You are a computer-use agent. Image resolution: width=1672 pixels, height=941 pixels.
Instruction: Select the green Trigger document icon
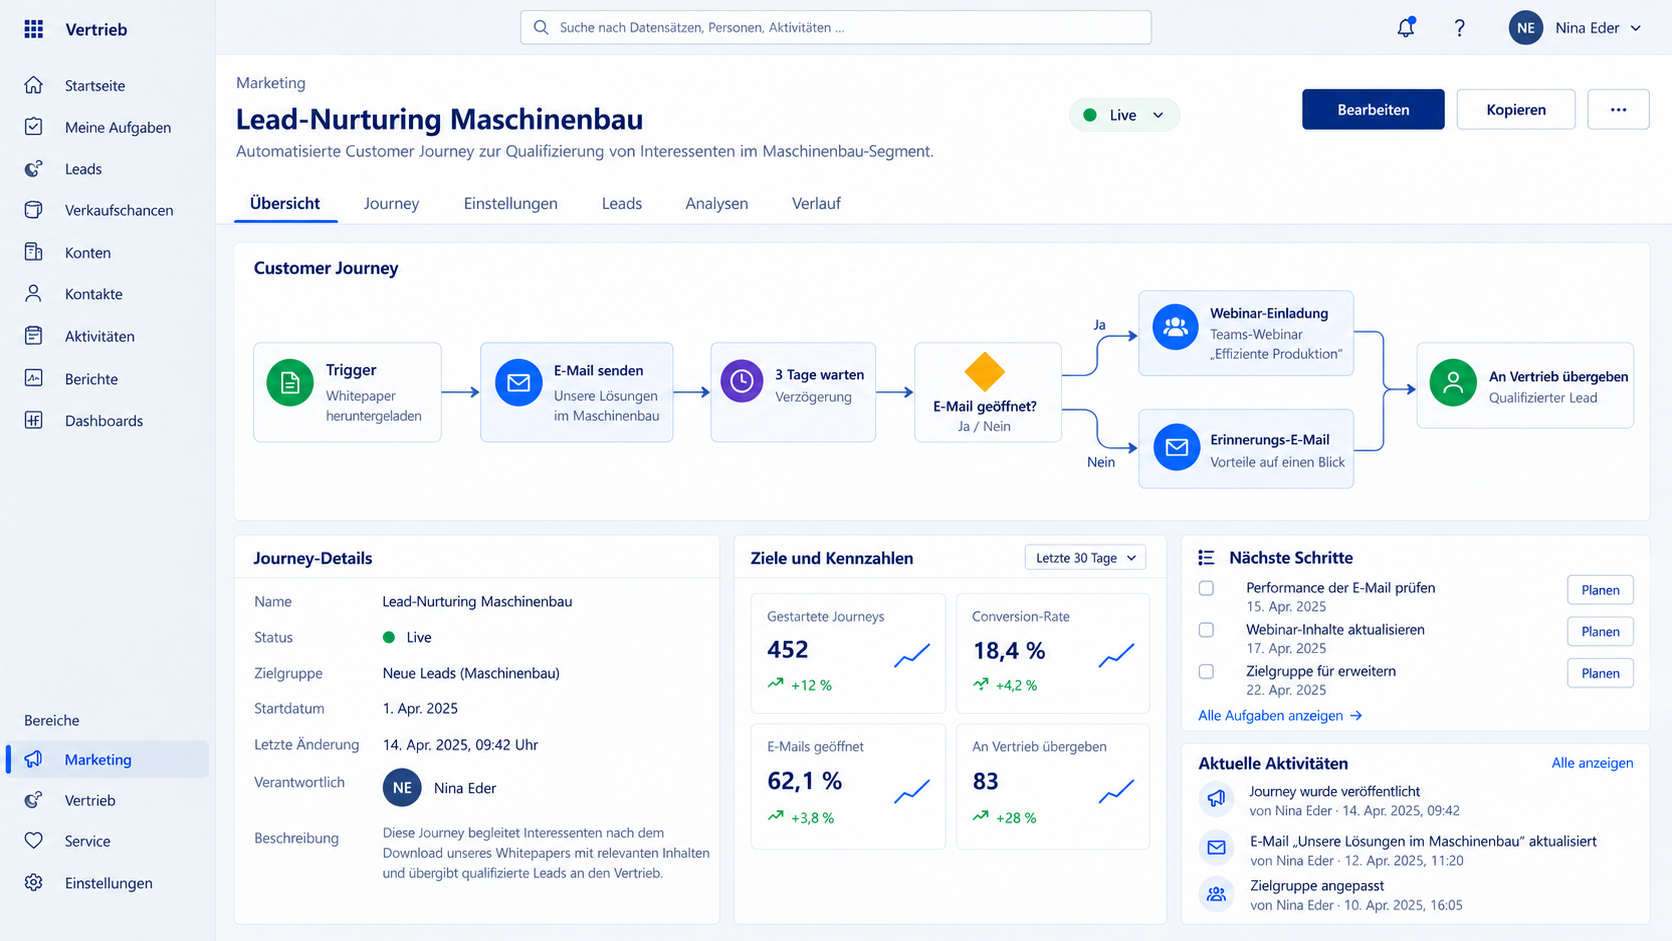pos(290,384)
